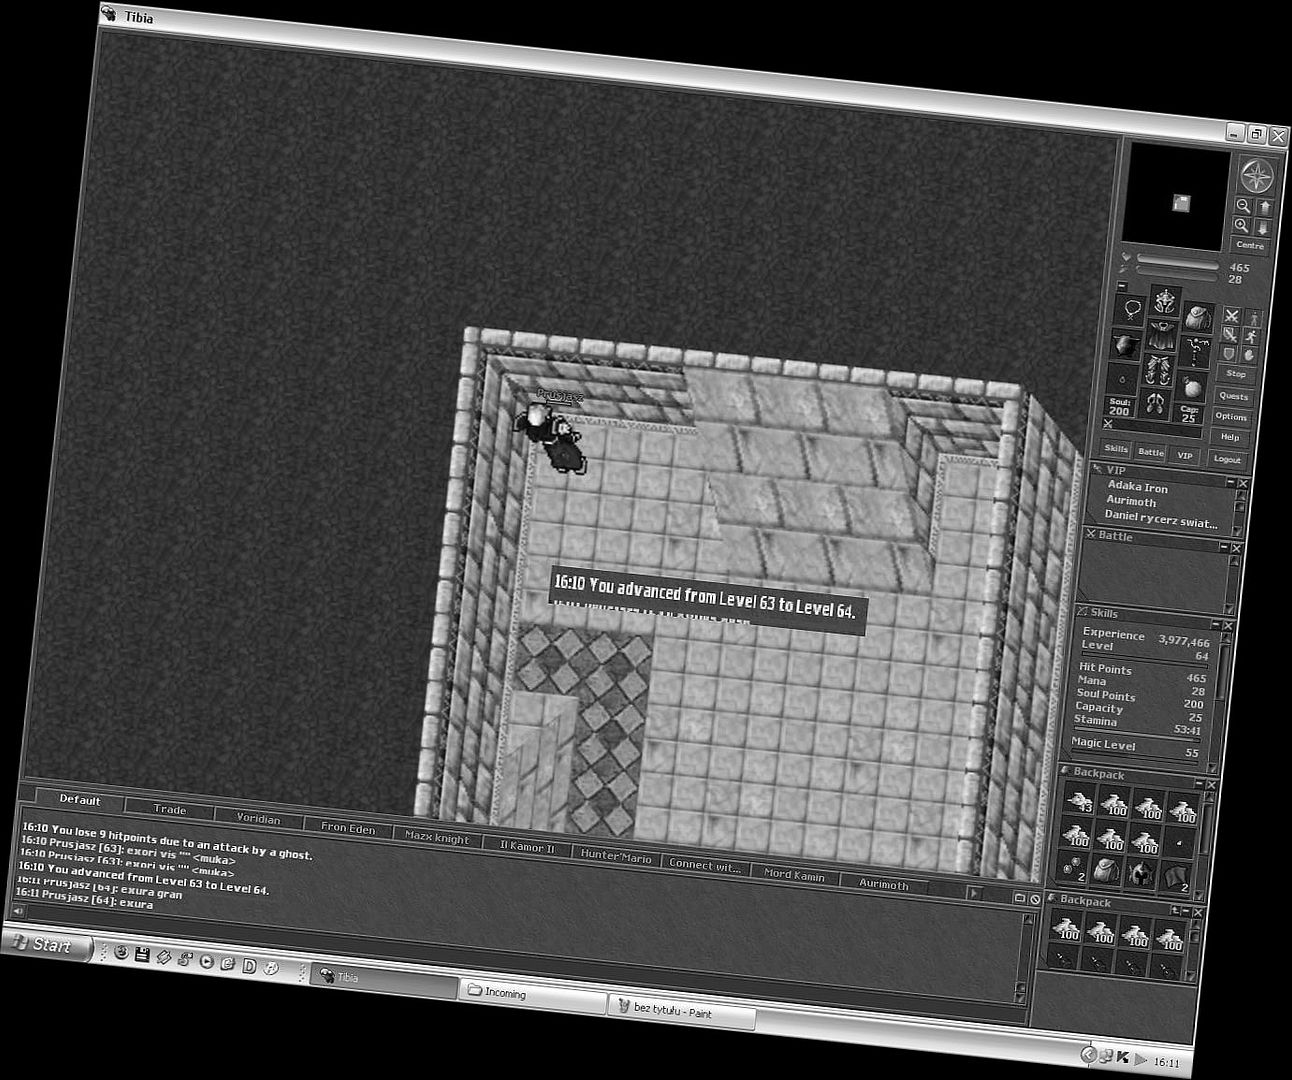Open the Fron Eden chat tab
Image resolution: width=1292 pixels, height=1080 pixels.
348,827
